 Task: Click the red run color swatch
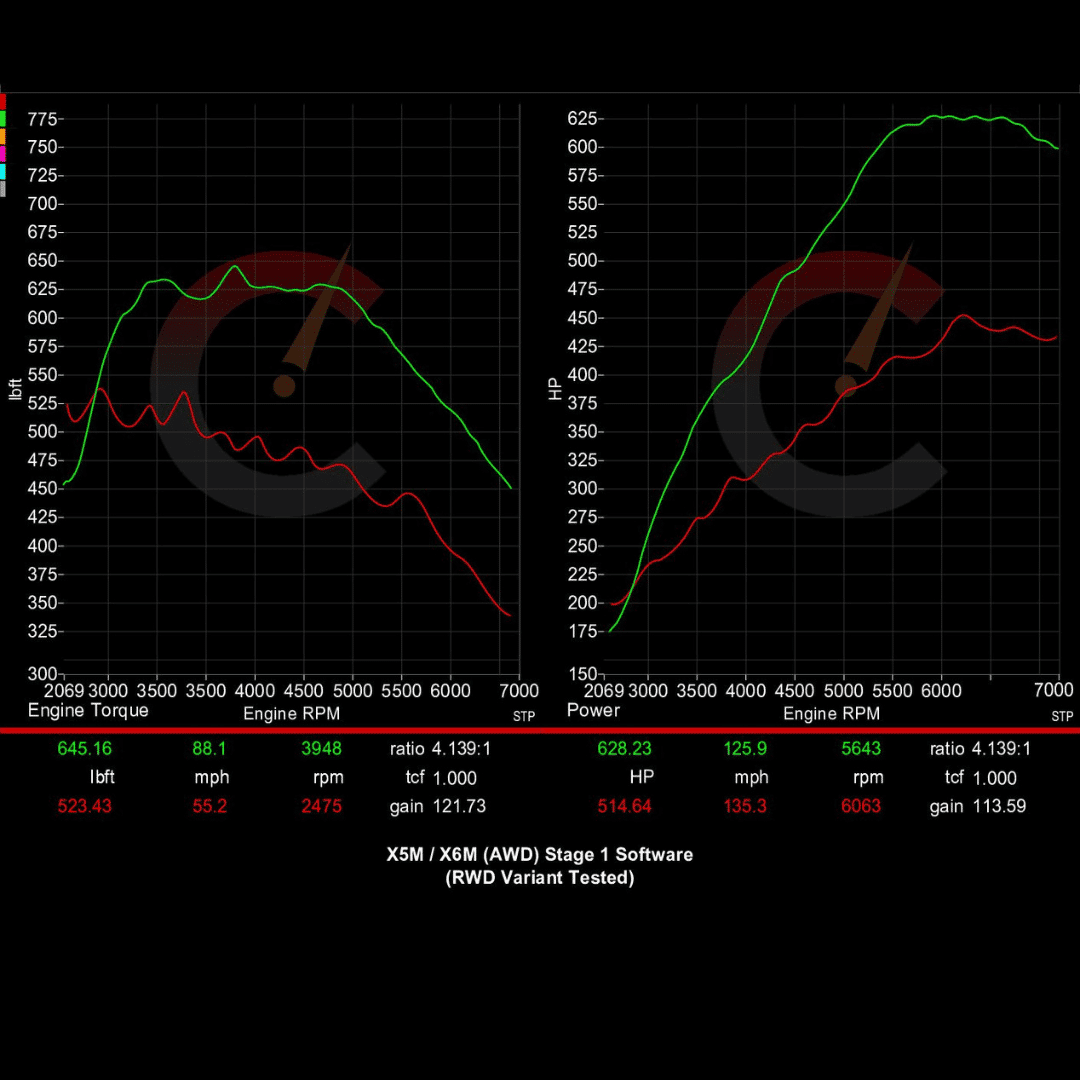pos(3,102)
